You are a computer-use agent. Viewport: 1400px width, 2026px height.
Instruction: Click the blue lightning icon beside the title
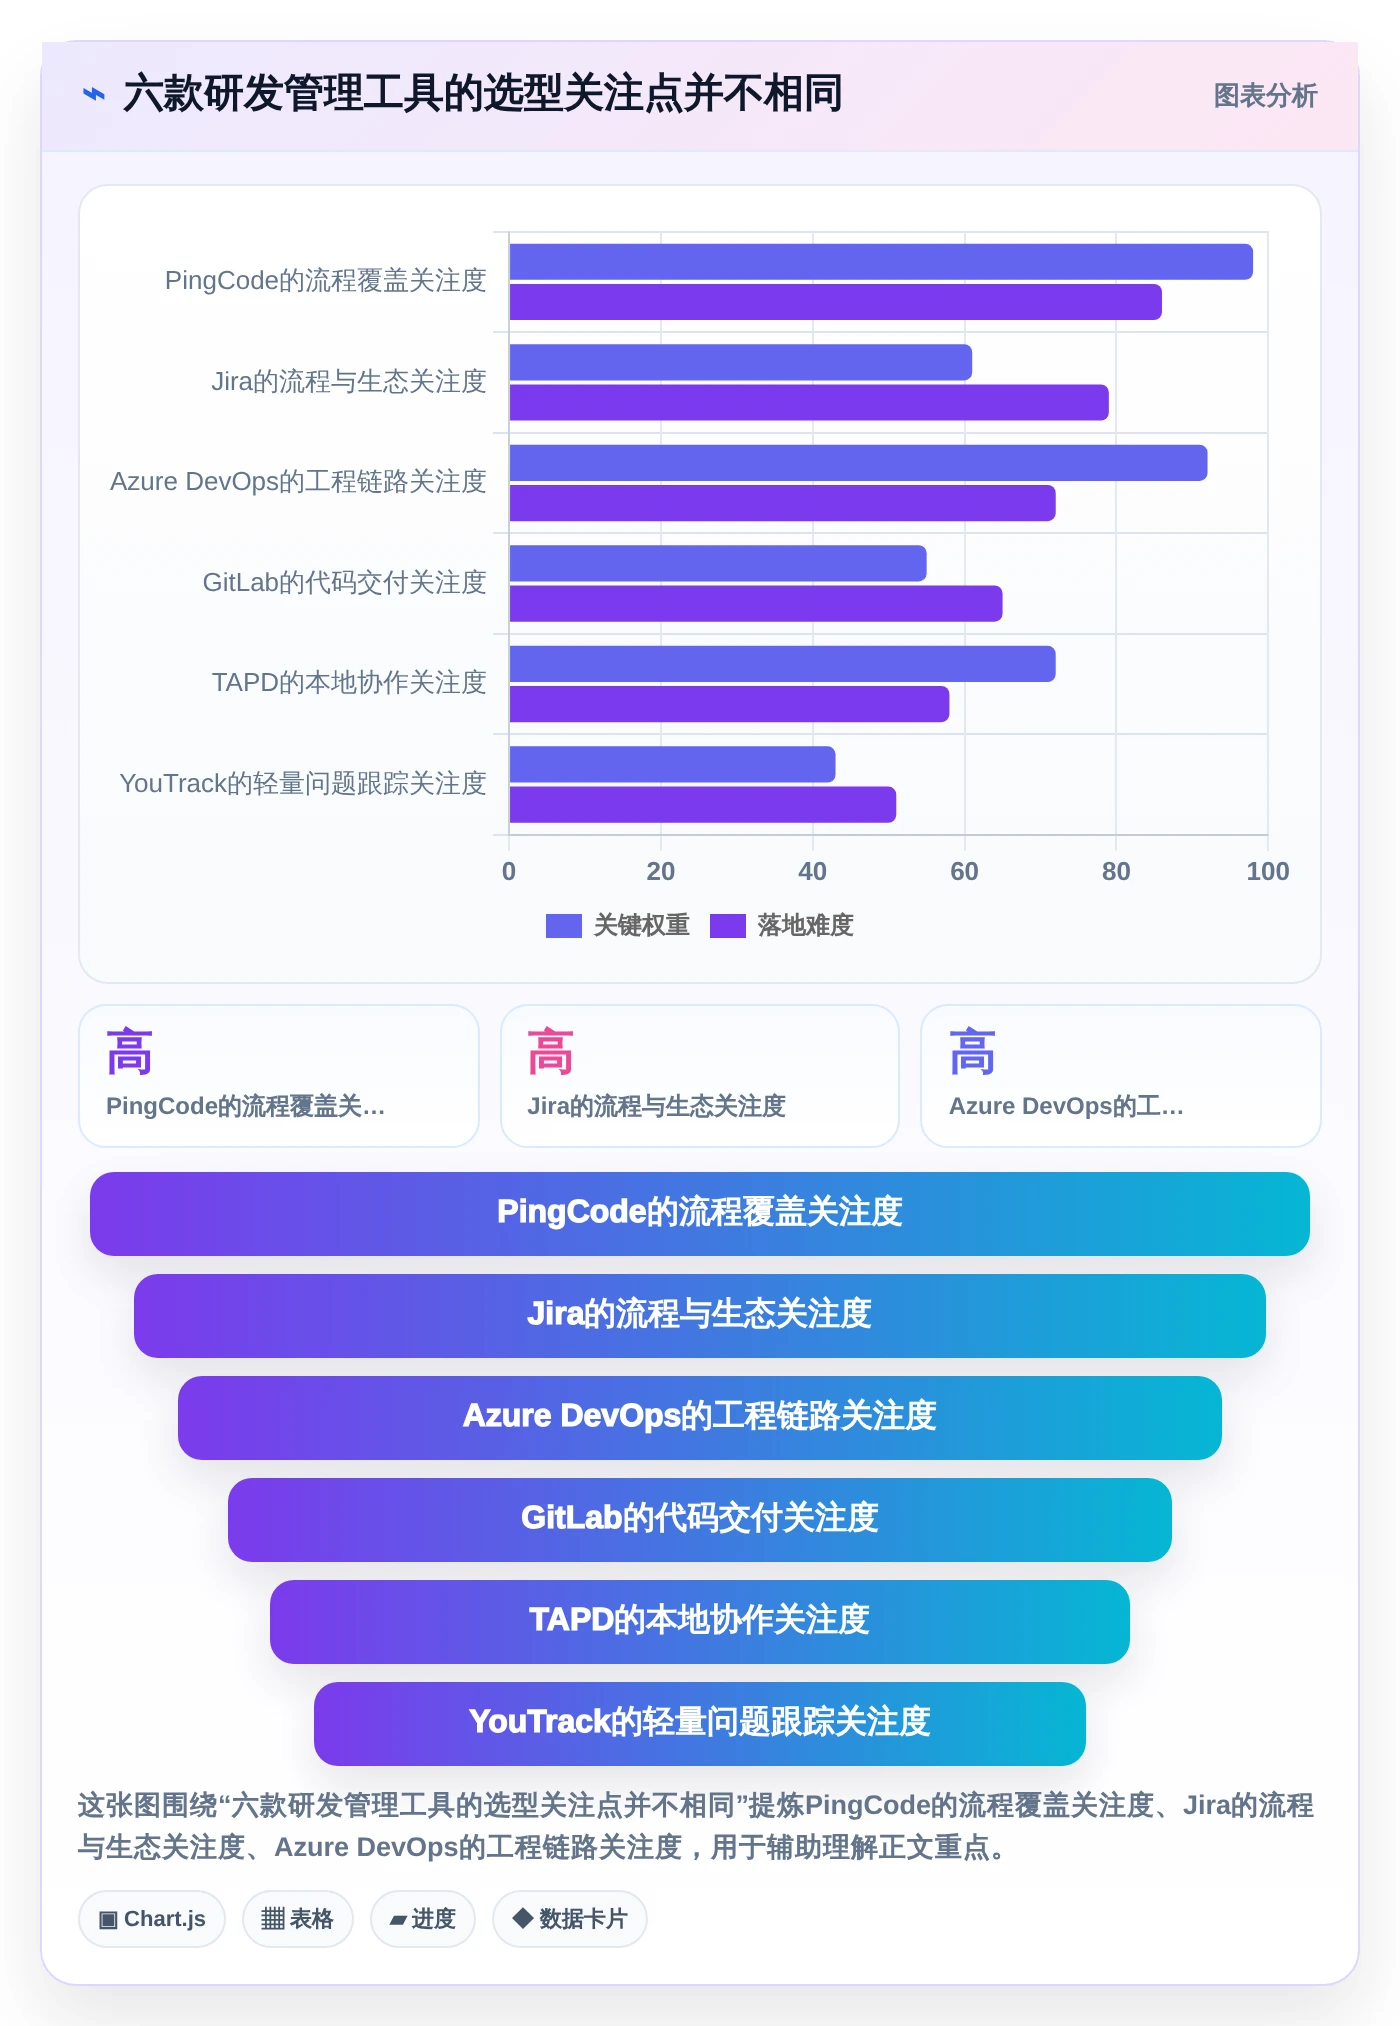[94, 95]
